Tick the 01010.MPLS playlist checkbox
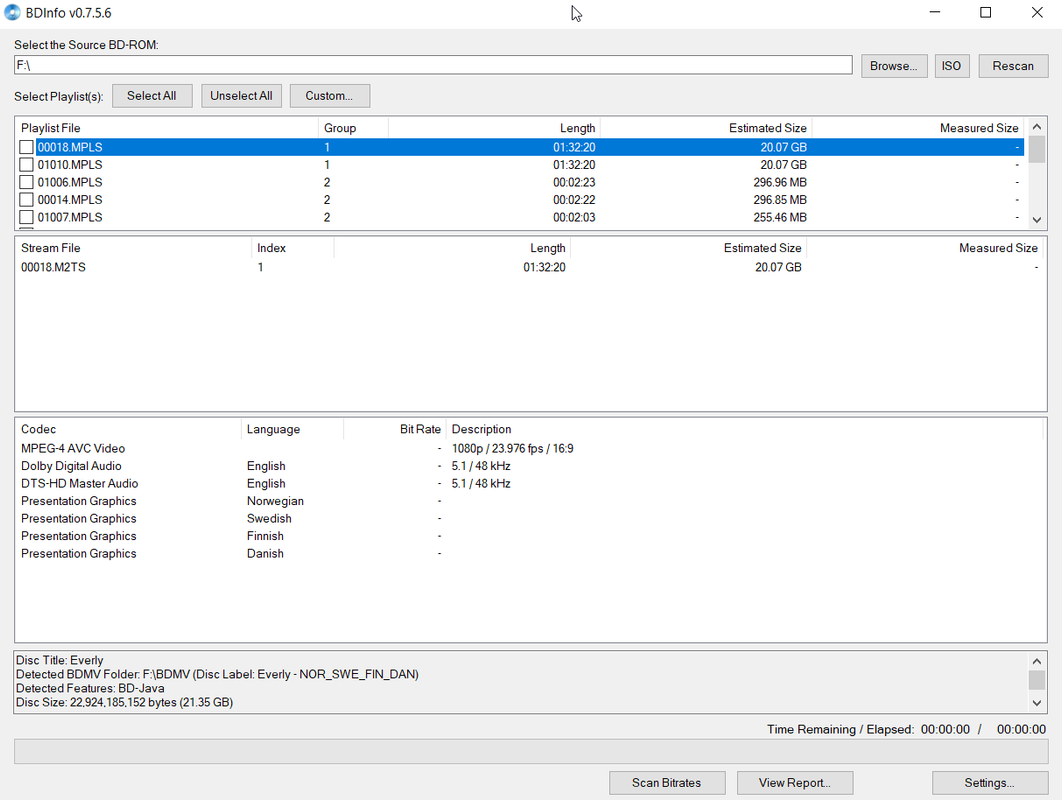1062x800 pixels. 26,165
